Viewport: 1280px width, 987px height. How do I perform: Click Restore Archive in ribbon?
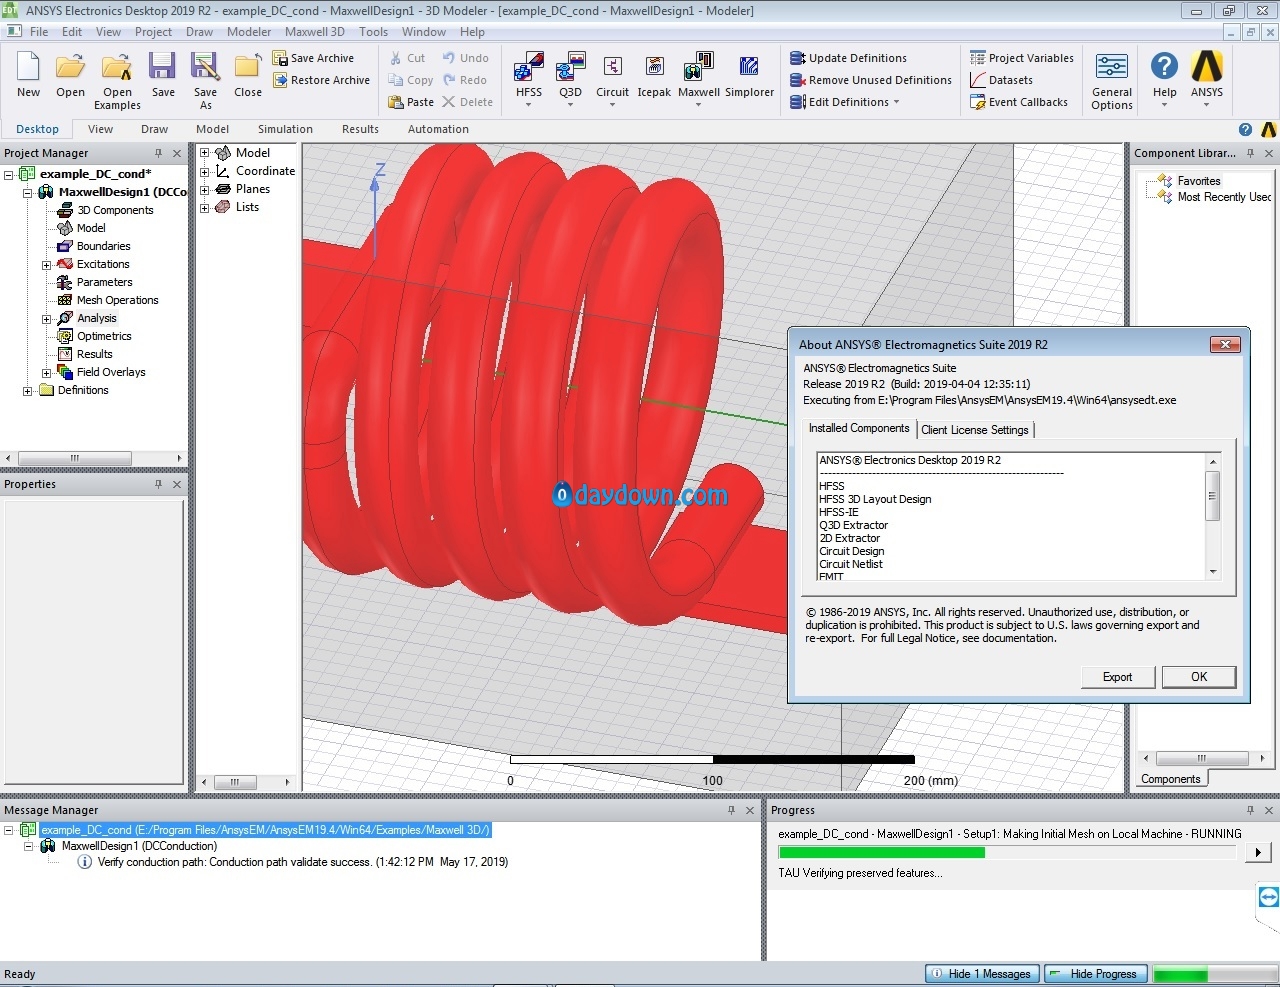pyautogui.click(x=321, y=80)
